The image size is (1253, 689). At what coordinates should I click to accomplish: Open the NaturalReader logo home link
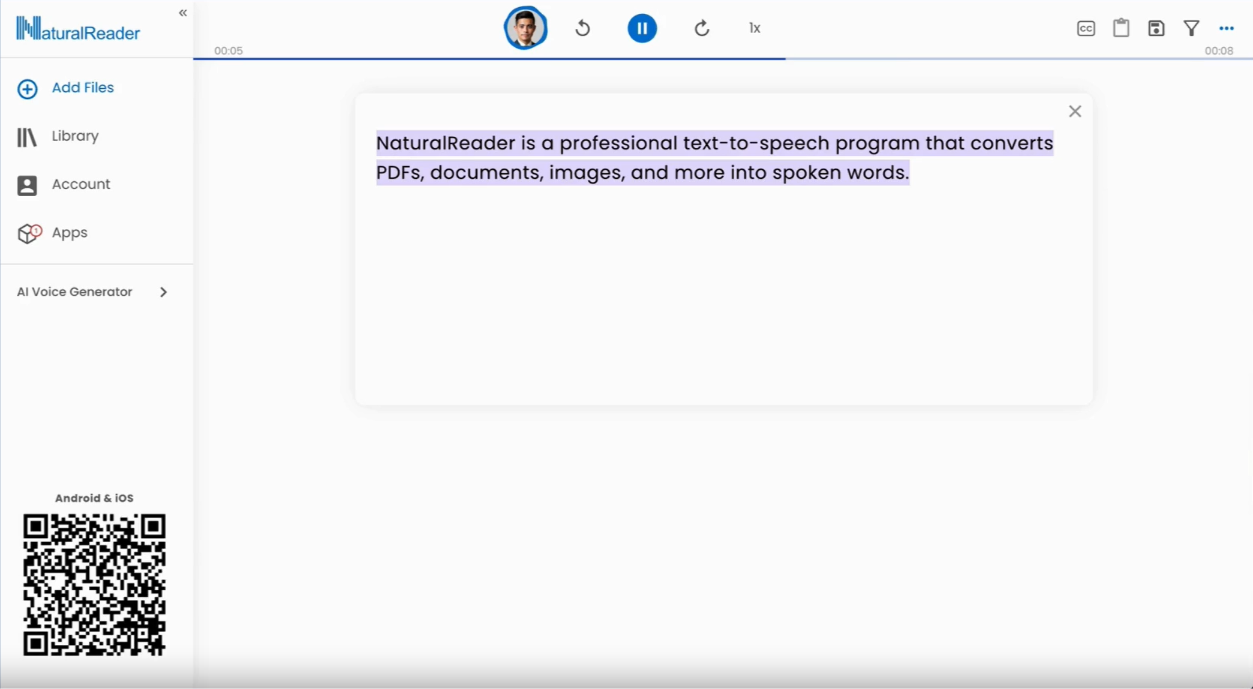tap(78, 29)
